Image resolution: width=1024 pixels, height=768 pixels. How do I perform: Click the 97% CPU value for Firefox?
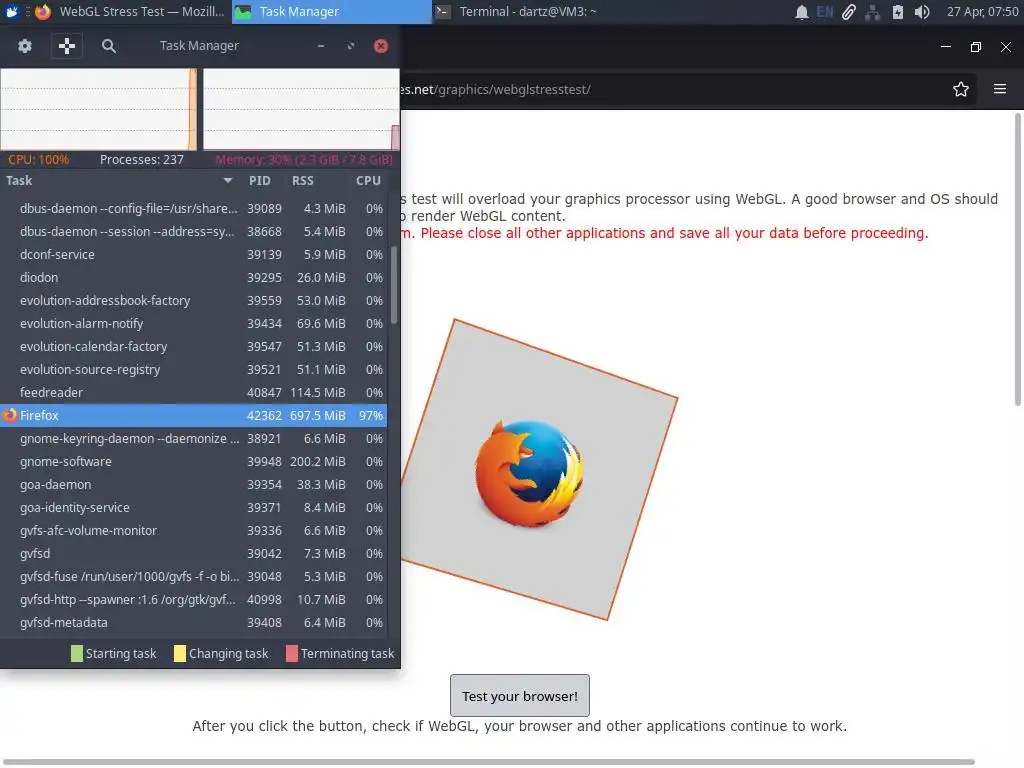tap(371, 415)
